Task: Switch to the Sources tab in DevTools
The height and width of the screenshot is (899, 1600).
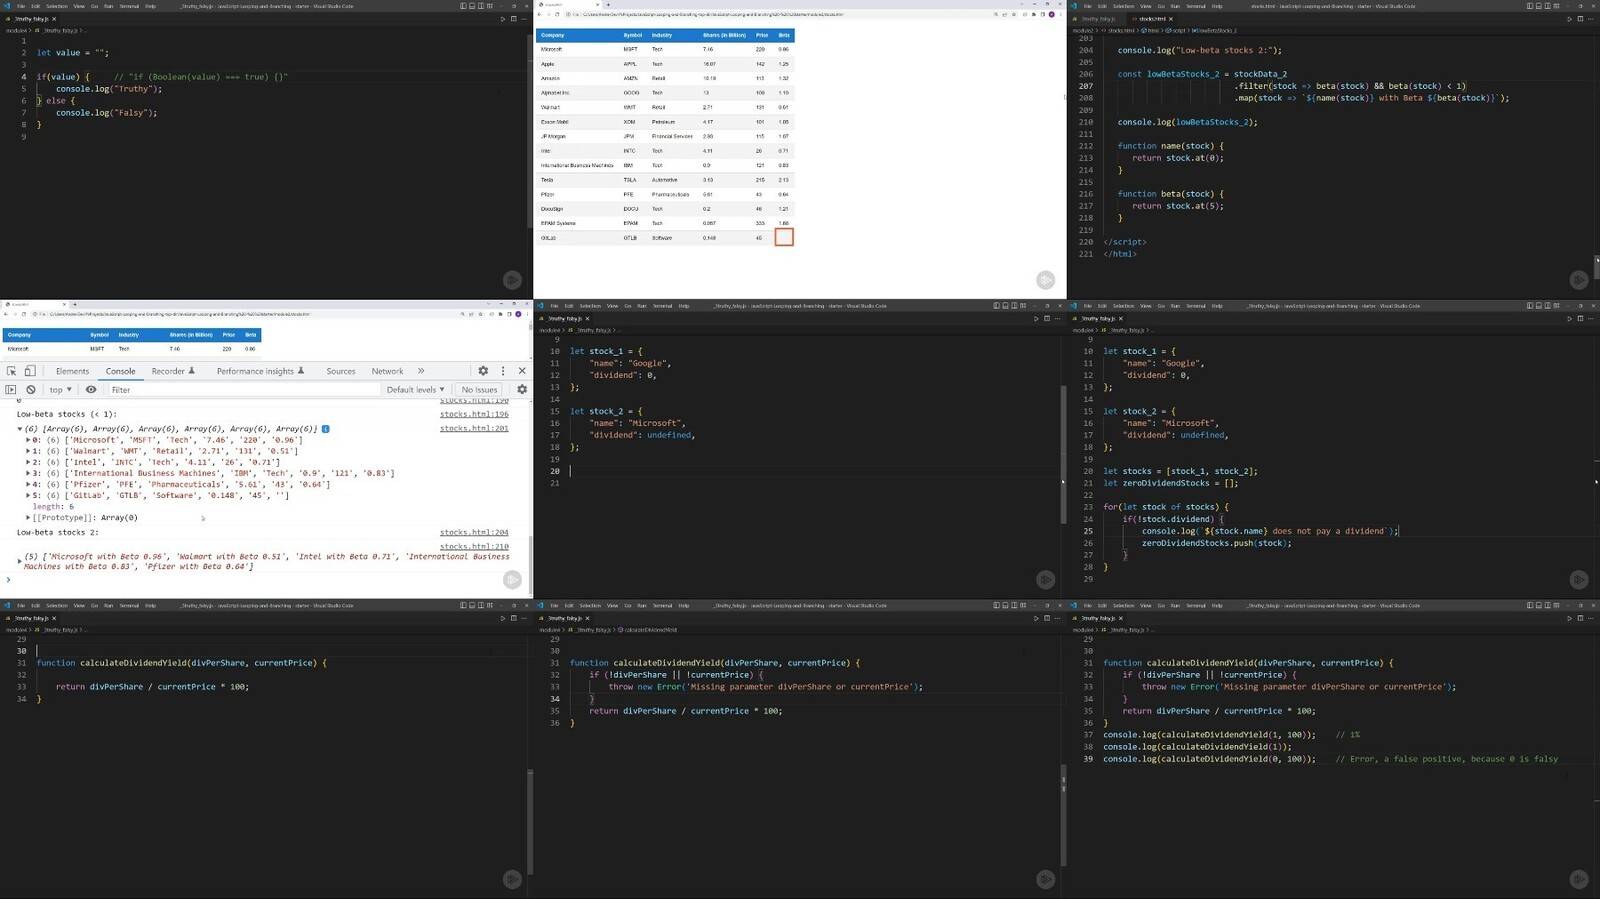Action: 341,371
